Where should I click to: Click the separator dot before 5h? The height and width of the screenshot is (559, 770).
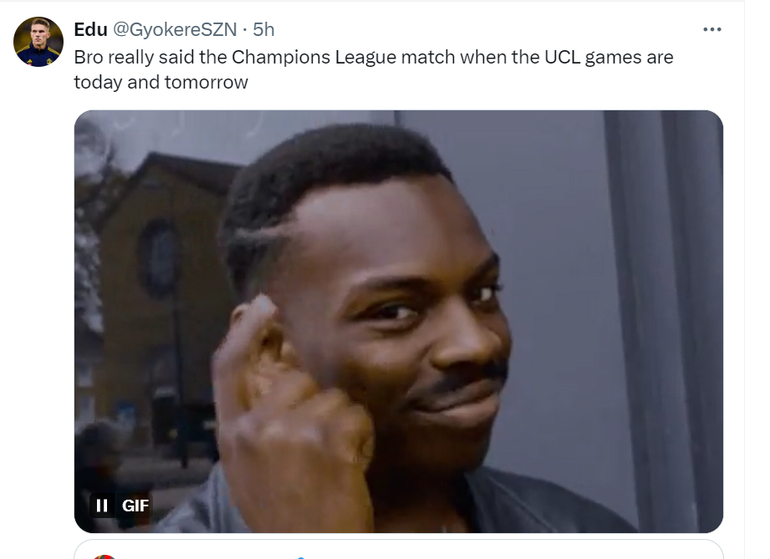coord(245,30)
